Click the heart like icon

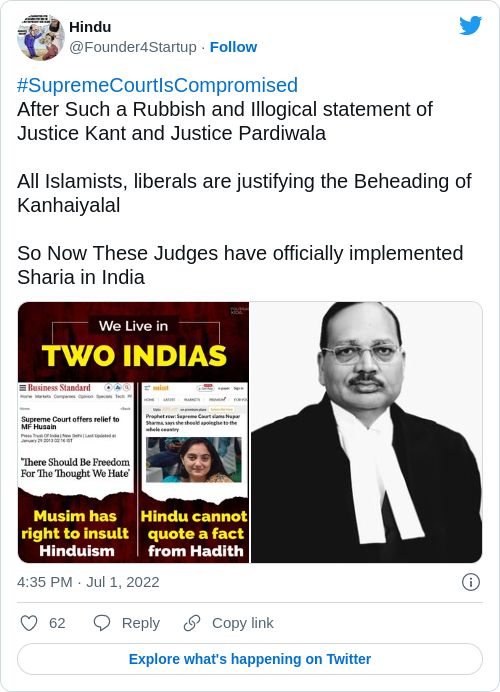click(29, 623)
